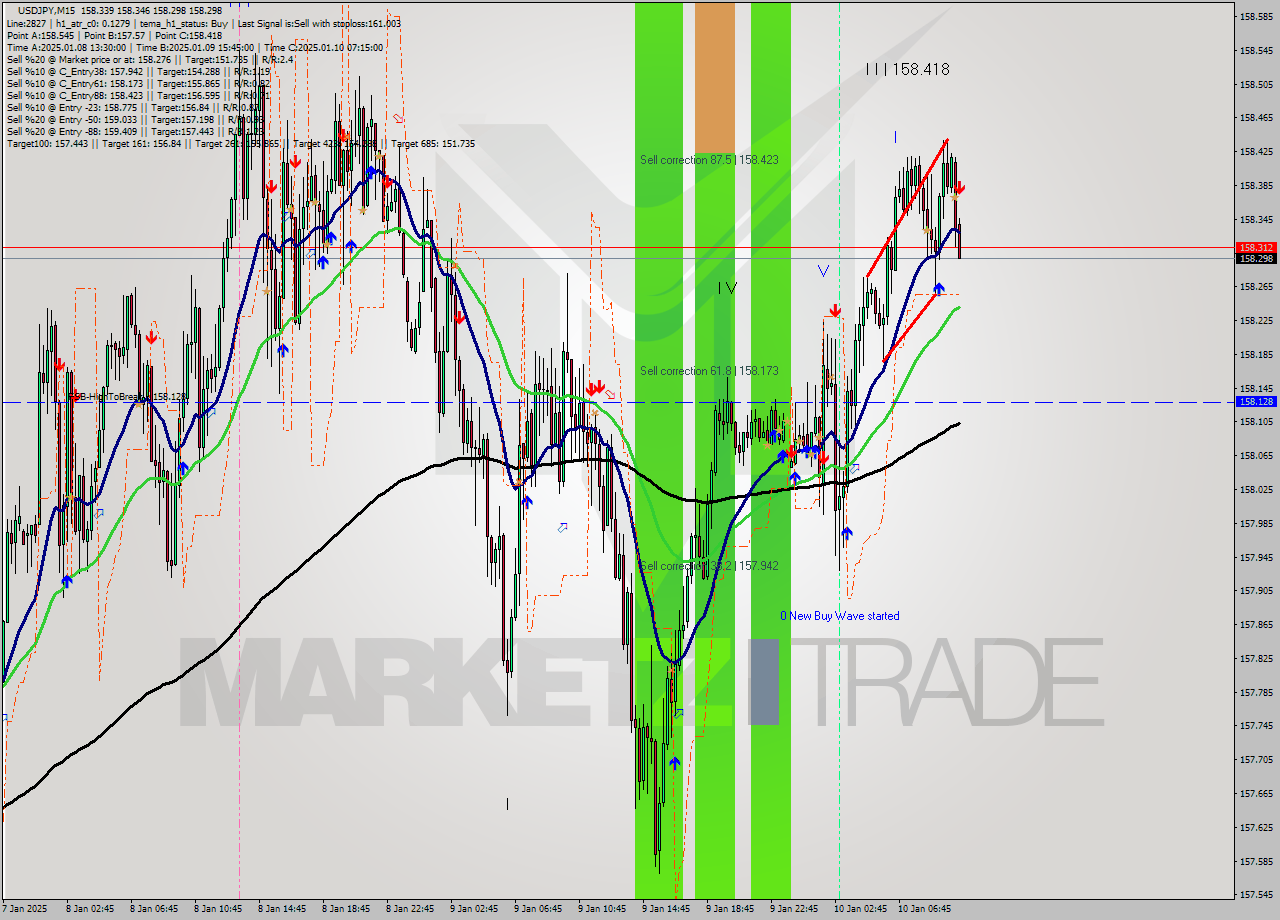Click the 'Sell %20 @ Entry -88: 159.409' line
The image size is (1280, 920).
point(135,131)
